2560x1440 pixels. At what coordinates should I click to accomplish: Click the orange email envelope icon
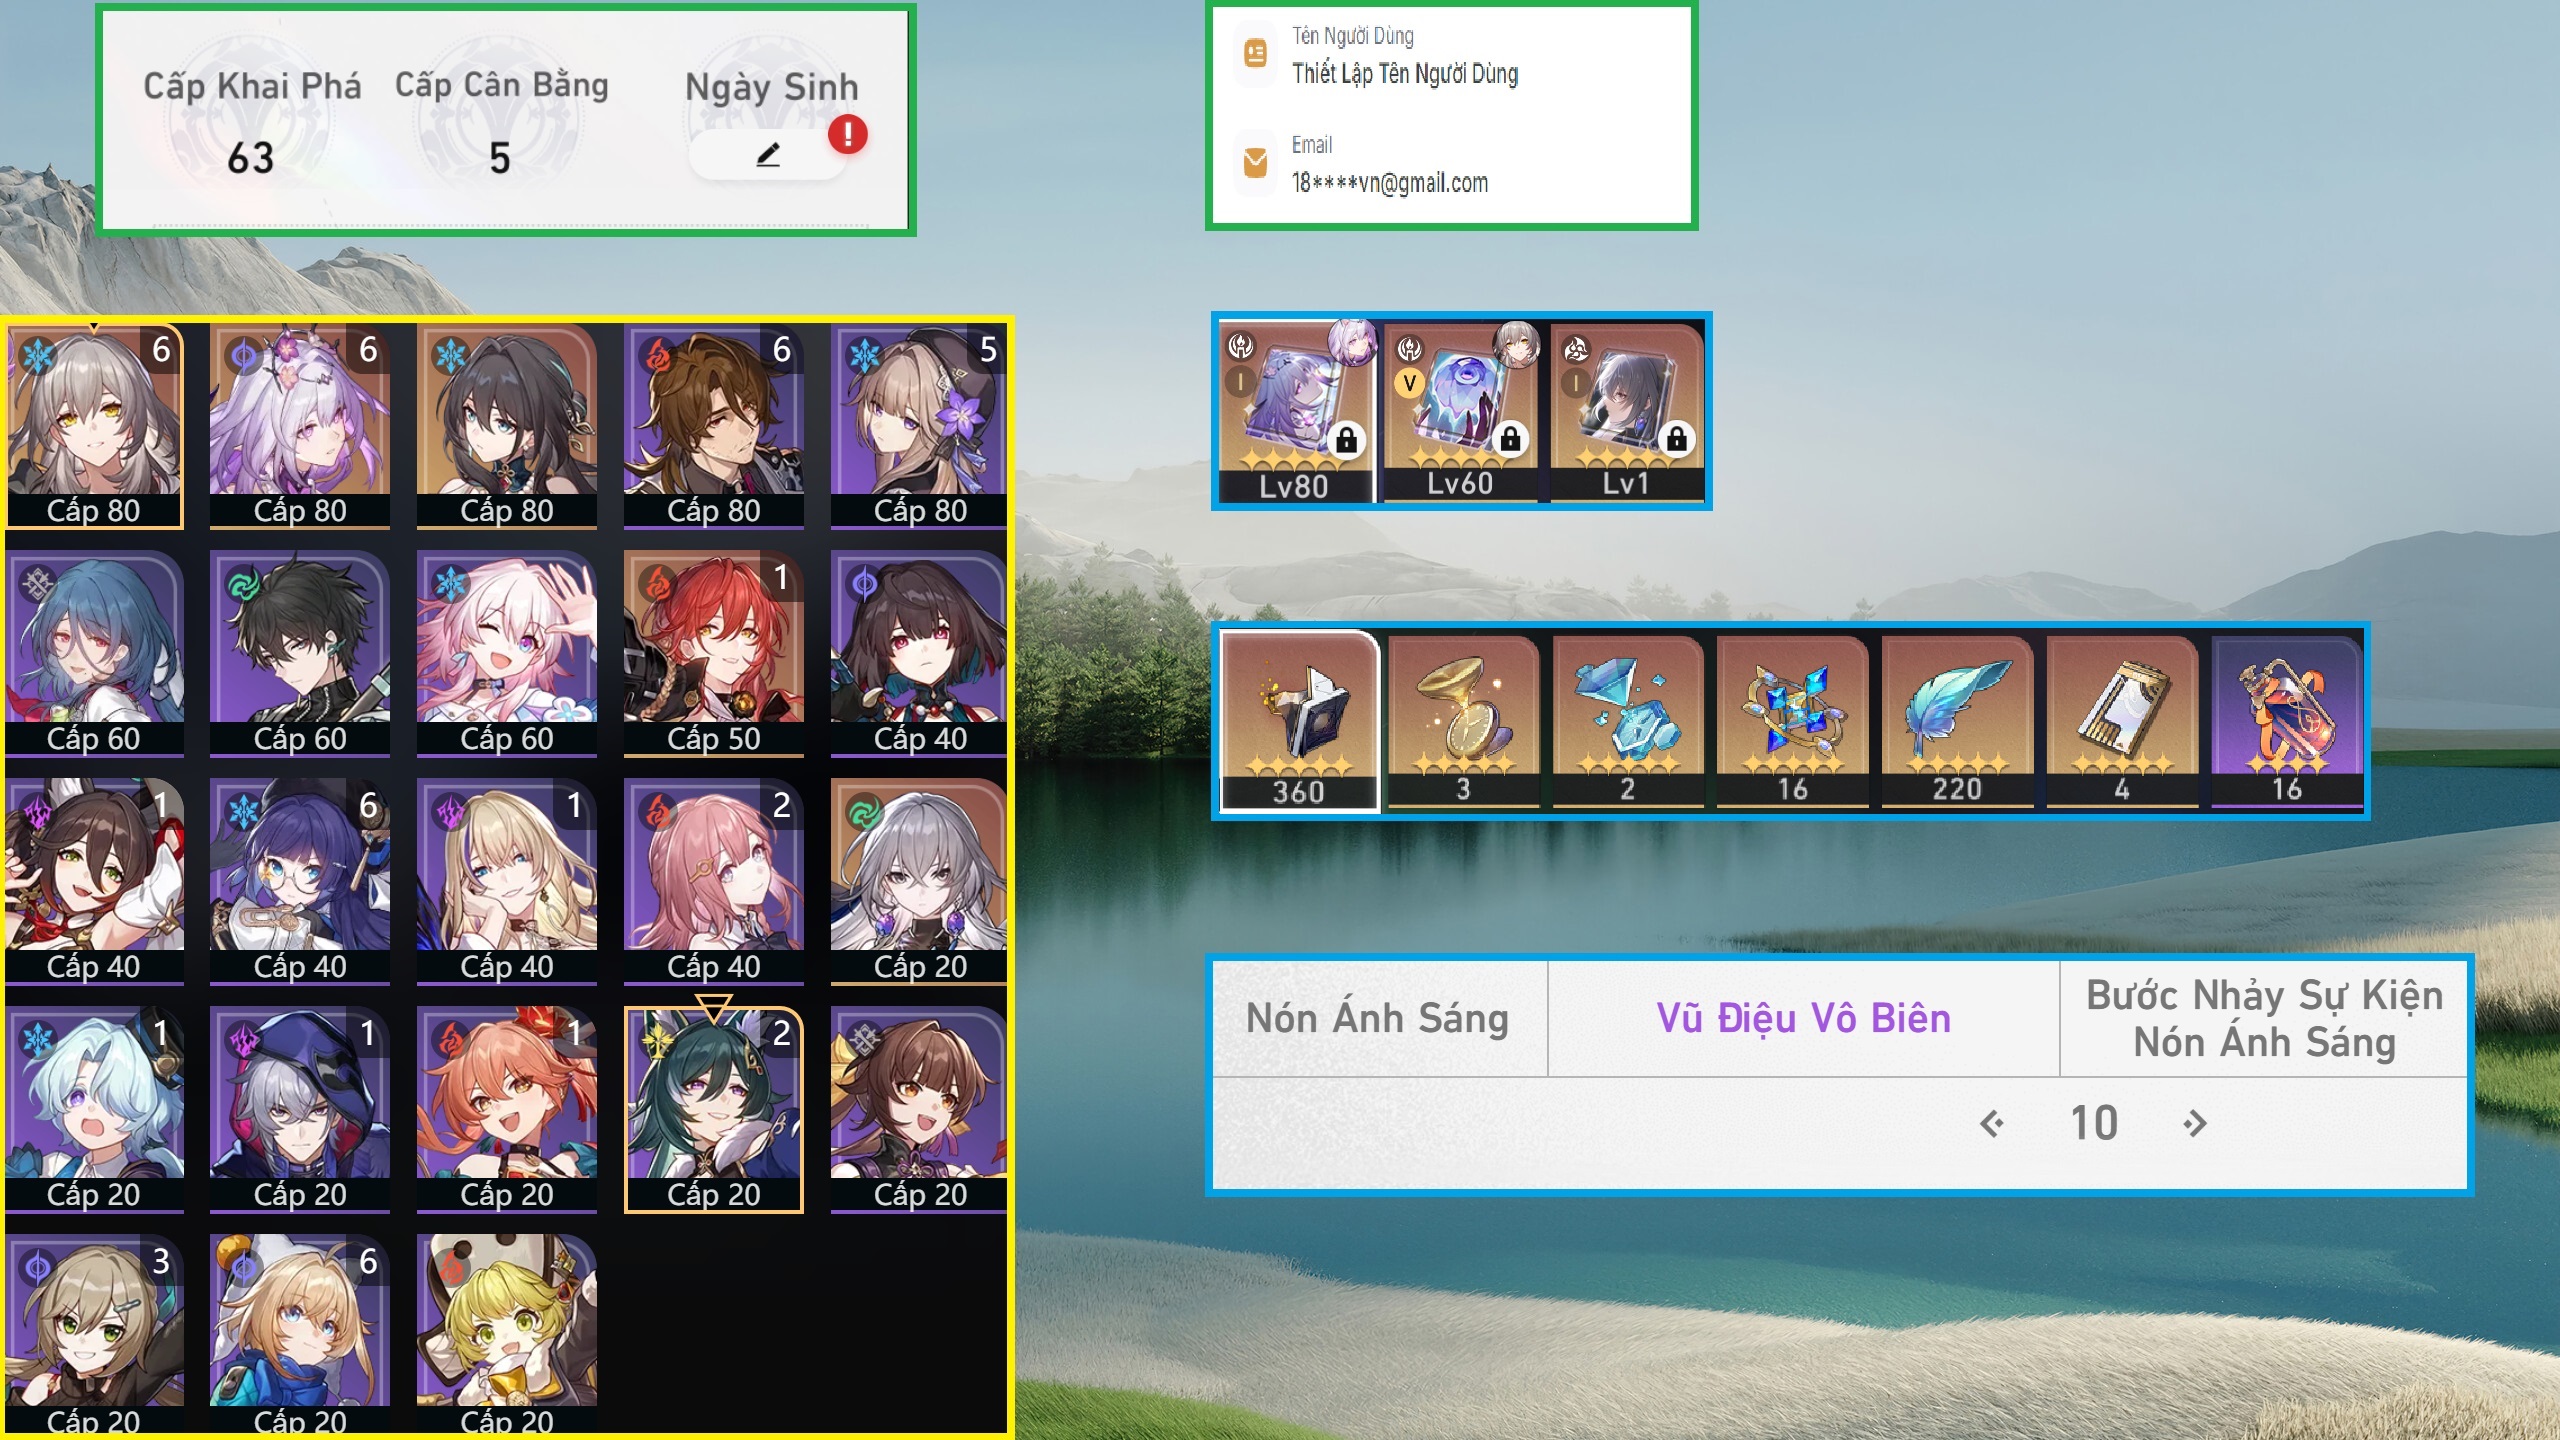[1255, 161]
